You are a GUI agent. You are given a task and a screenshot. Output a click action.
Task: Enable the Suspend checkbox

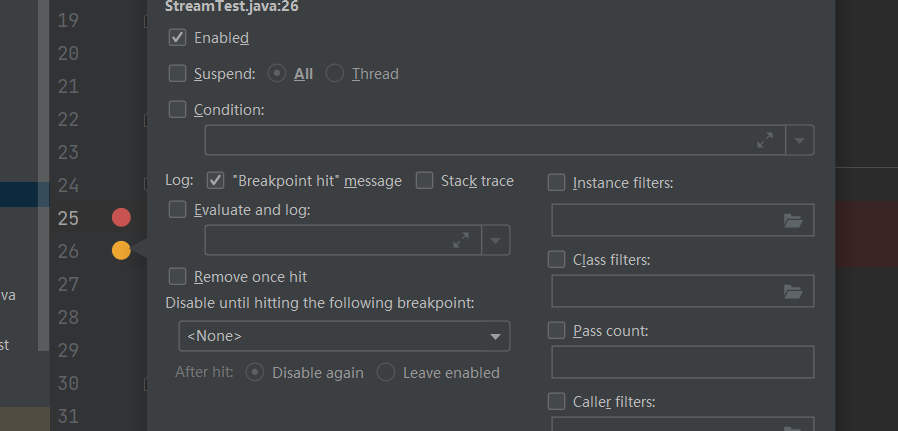click(178, 73)
